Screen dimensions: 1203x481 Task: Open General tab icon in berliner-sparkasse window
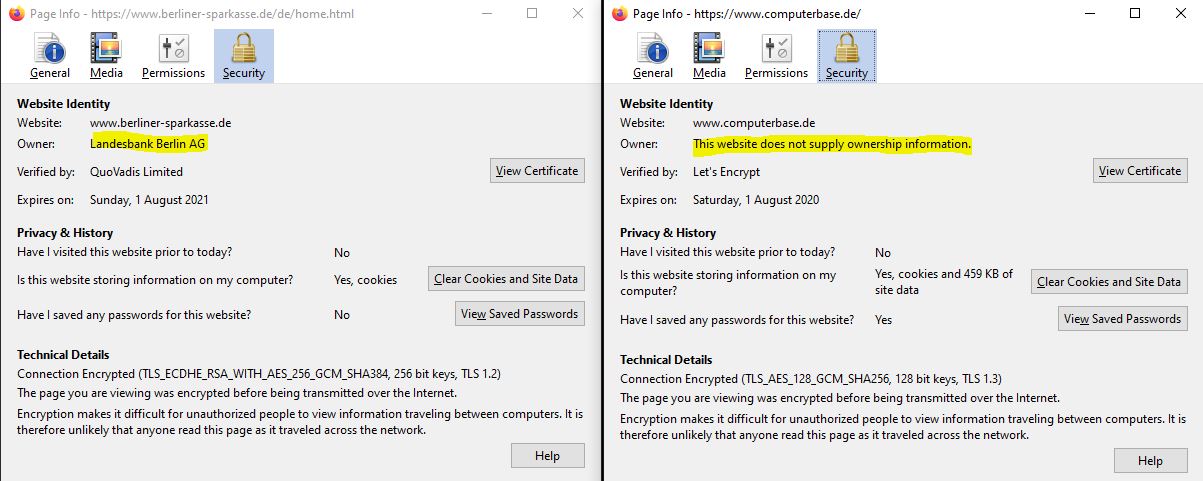click(x=49, y=48)
